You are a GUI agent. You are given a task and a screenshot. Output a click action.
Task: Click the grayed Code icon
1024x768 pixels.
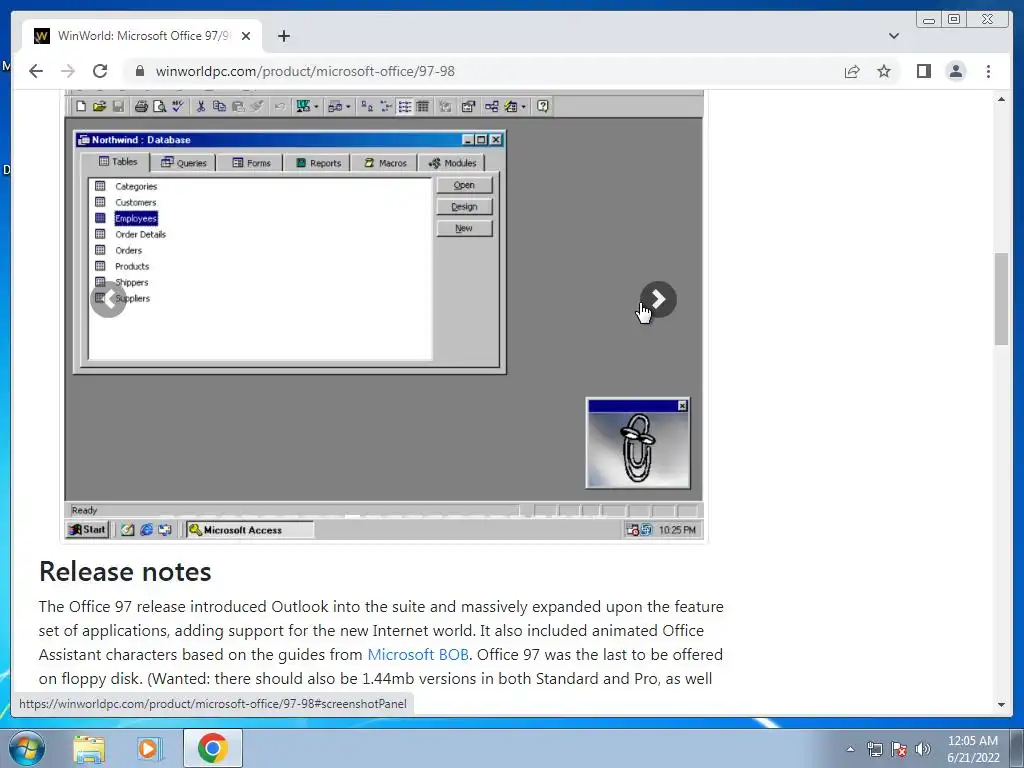click(445, 106)
